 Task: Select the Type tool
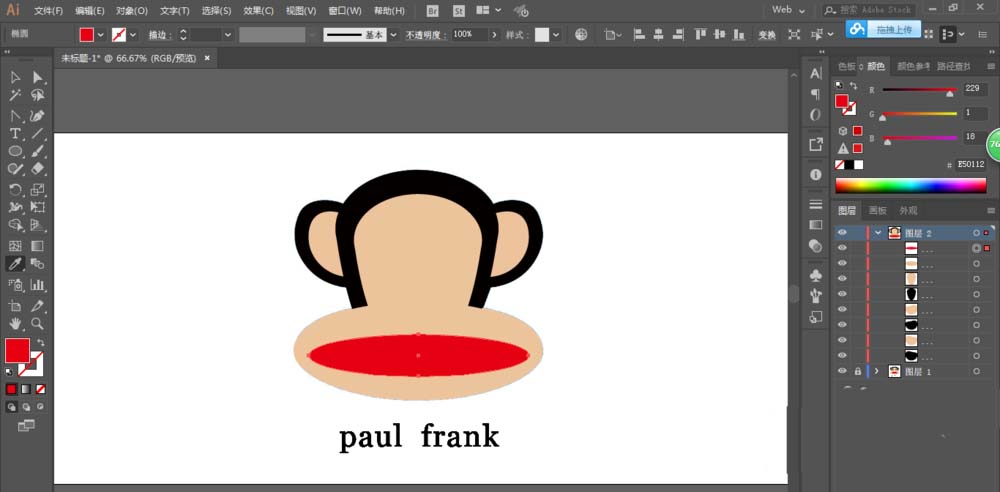pyautogui.click(x=15, y=133)
